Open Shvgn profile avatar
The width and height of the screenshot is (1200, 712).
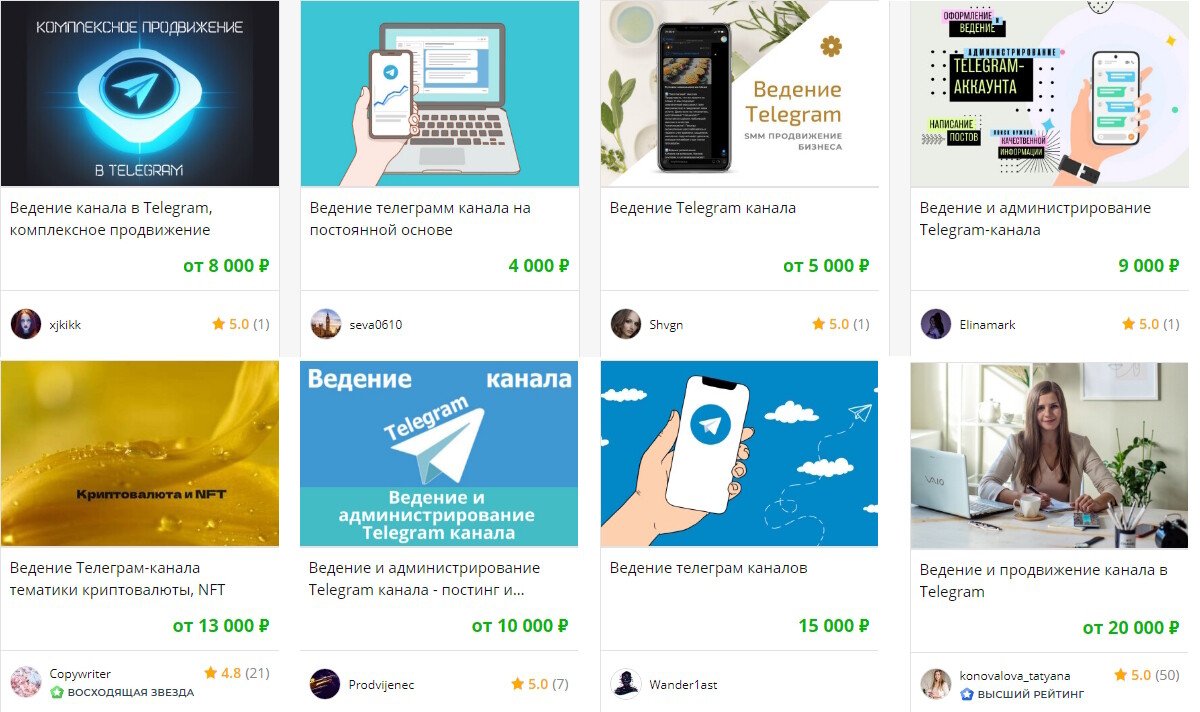pos(626,324)
